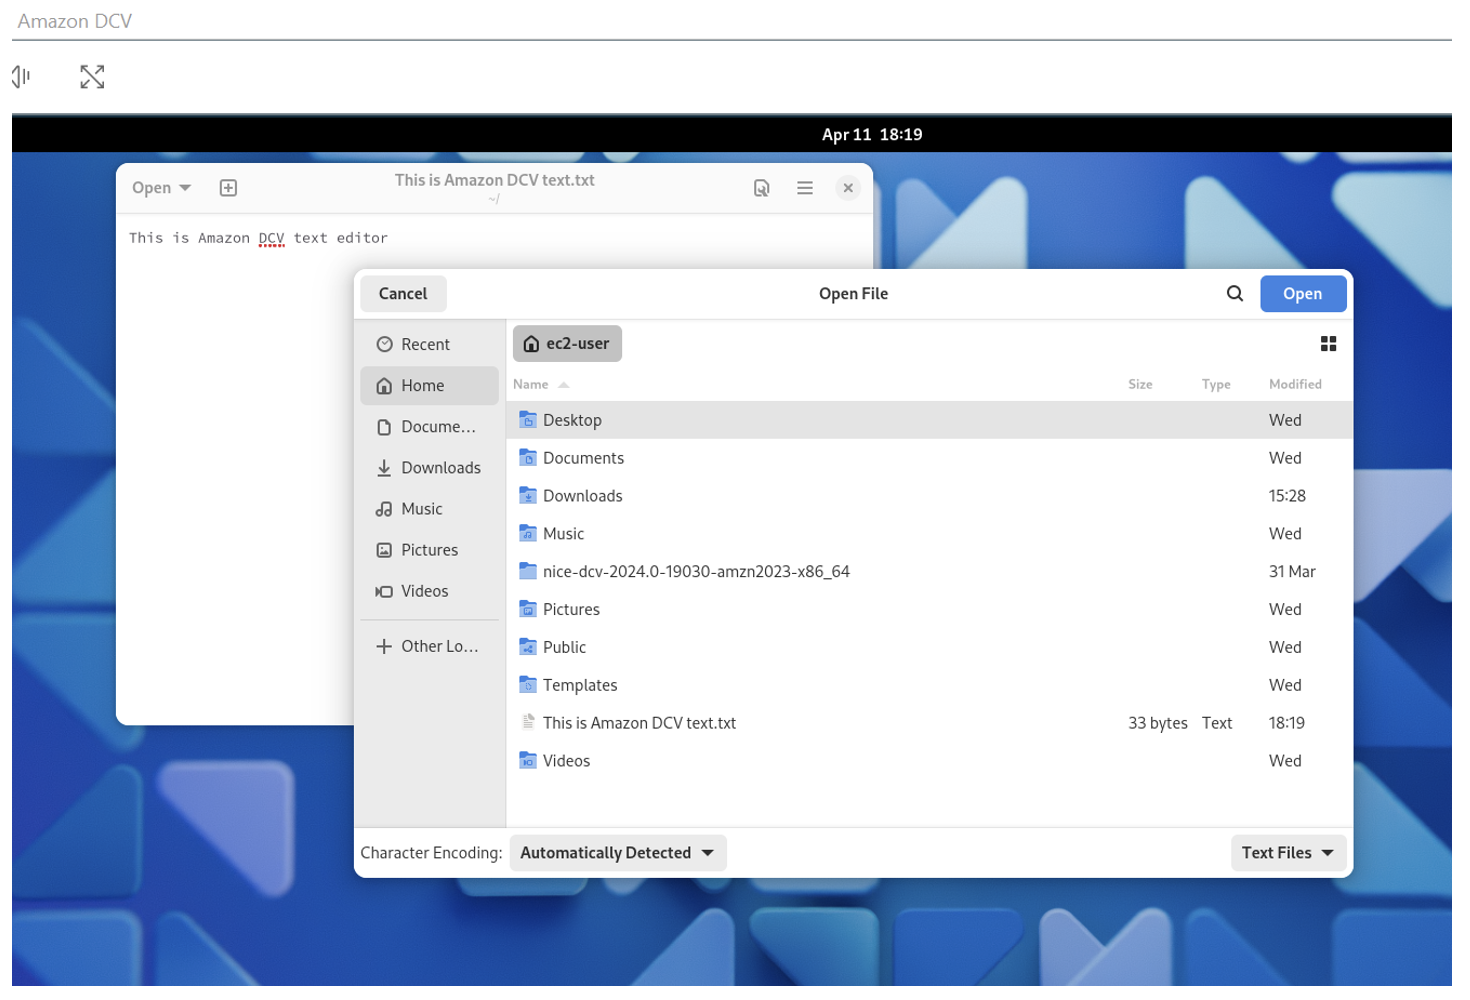The height and width of the screenshot is (1000, 1470).
Task: Select the 'Pictures' folder name in file list
Action: pyautogui.click(x=572, y=610)
